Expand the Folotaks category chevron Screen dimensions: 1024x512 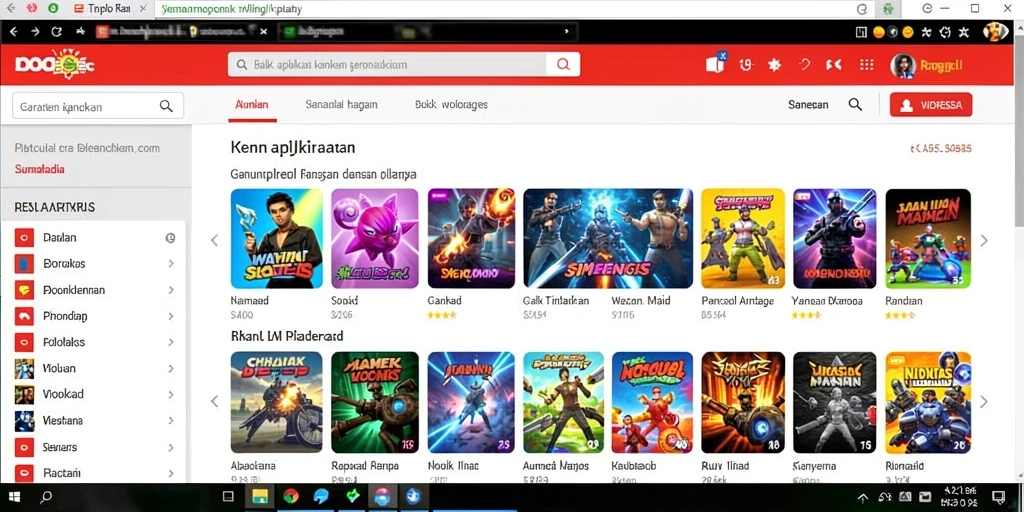[170, 342]
